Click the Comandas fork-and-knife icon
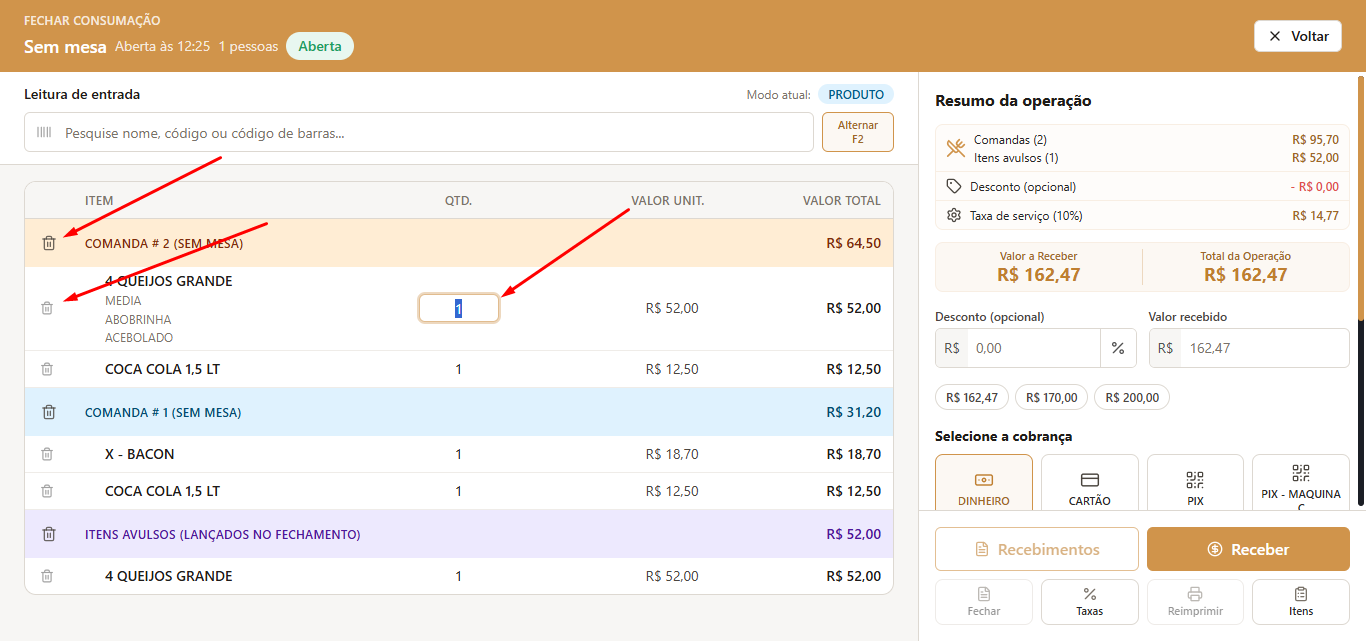 point(955,148)
